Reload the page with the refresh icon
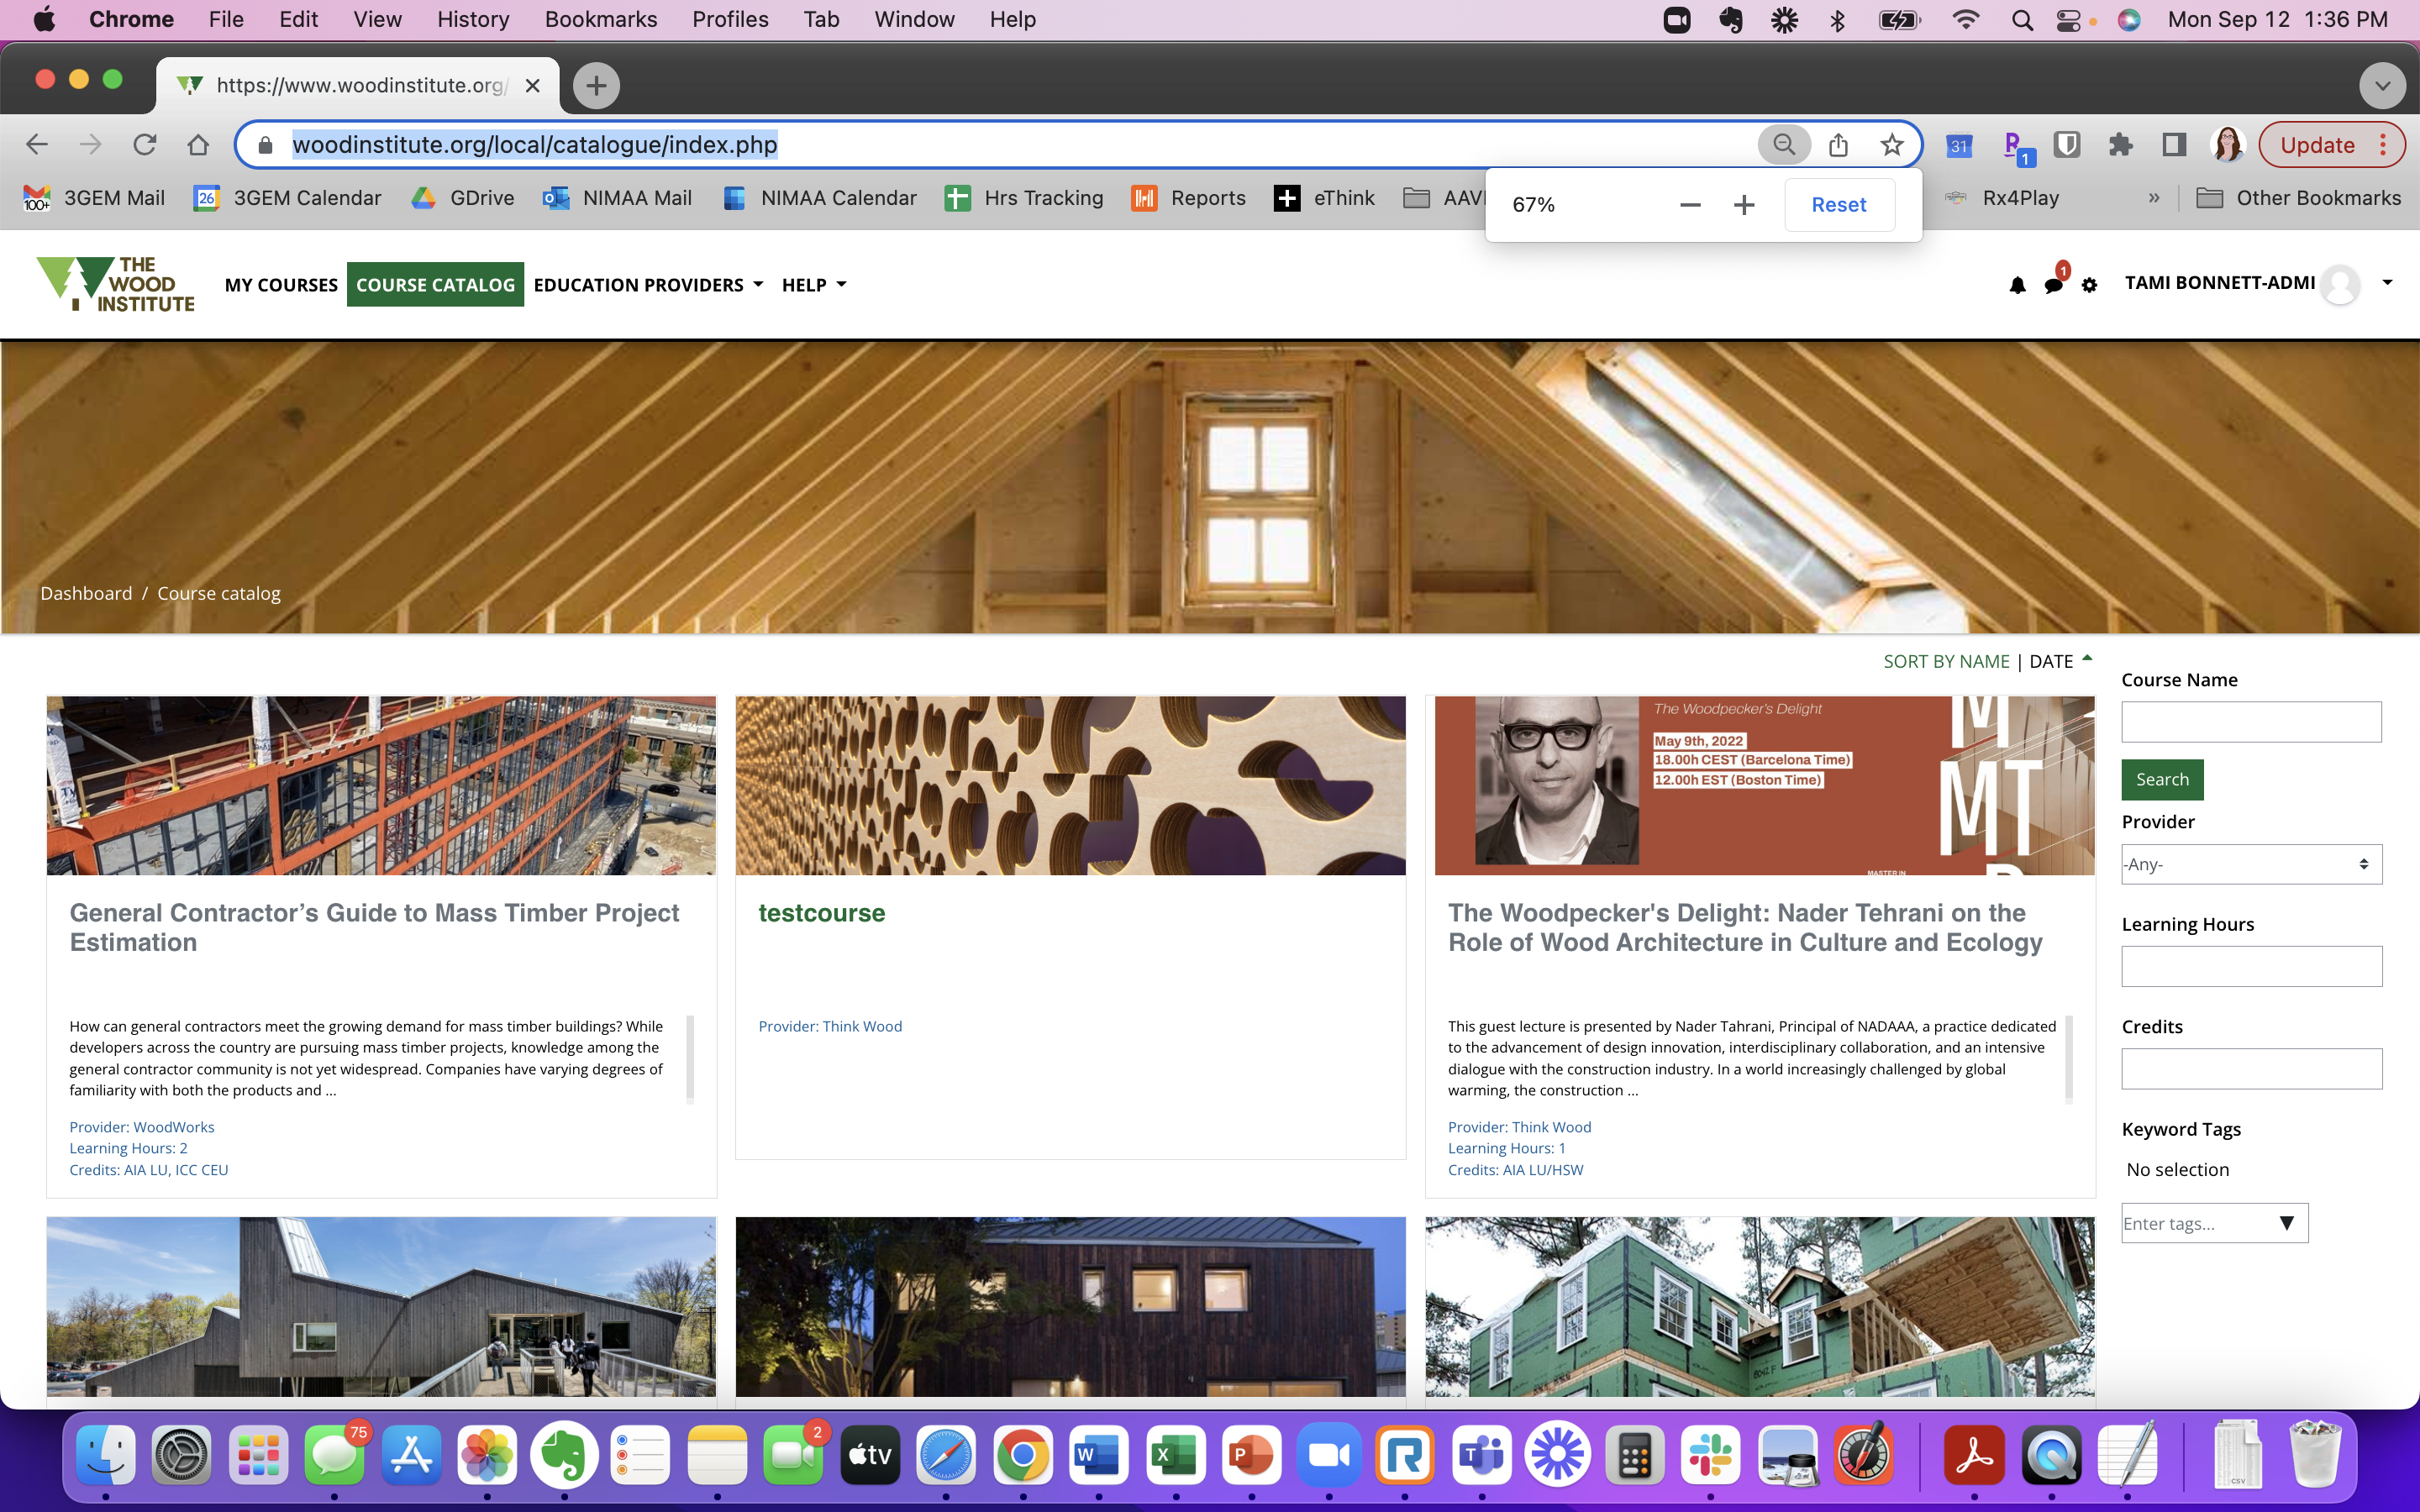The image size is (2420, 1512). tap(145, 145)
